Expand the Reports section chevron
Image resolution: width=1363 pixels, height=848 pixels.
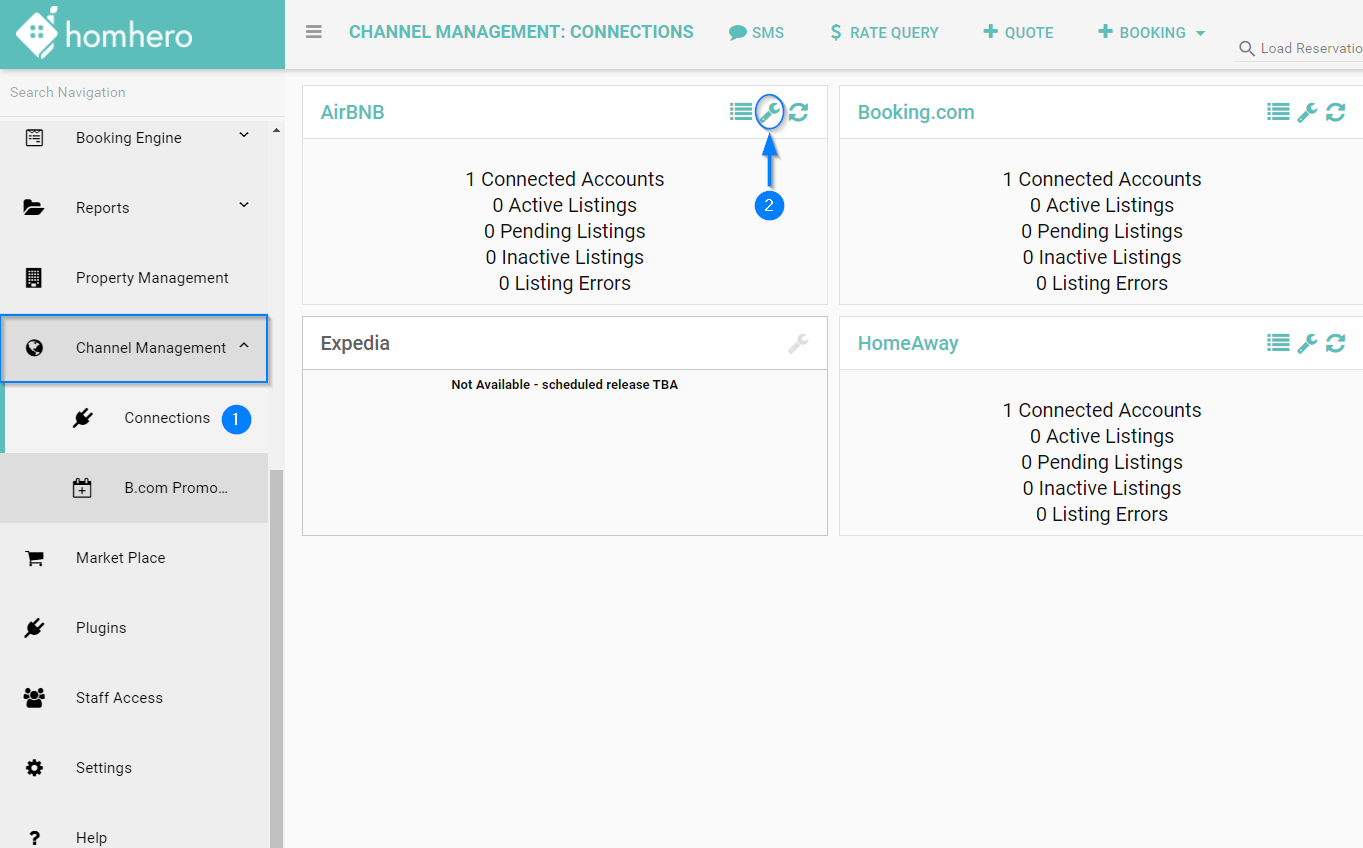(x=244, y=206)
